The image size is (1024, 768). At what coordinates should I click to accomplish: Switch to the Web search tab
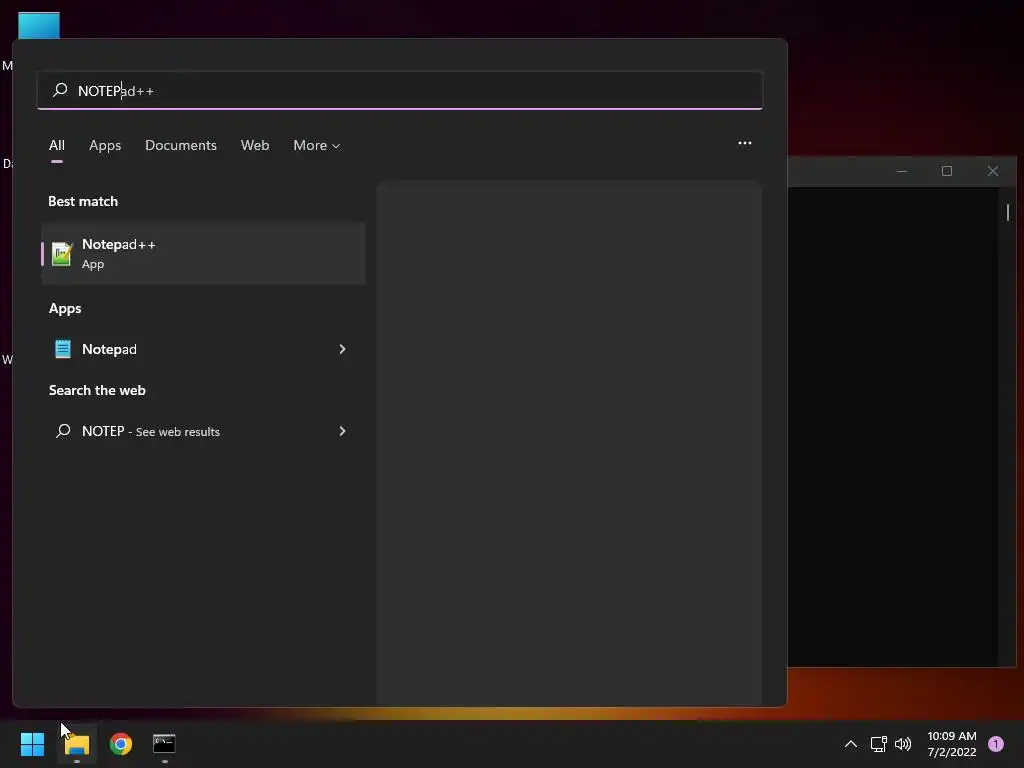click(255, 146)
